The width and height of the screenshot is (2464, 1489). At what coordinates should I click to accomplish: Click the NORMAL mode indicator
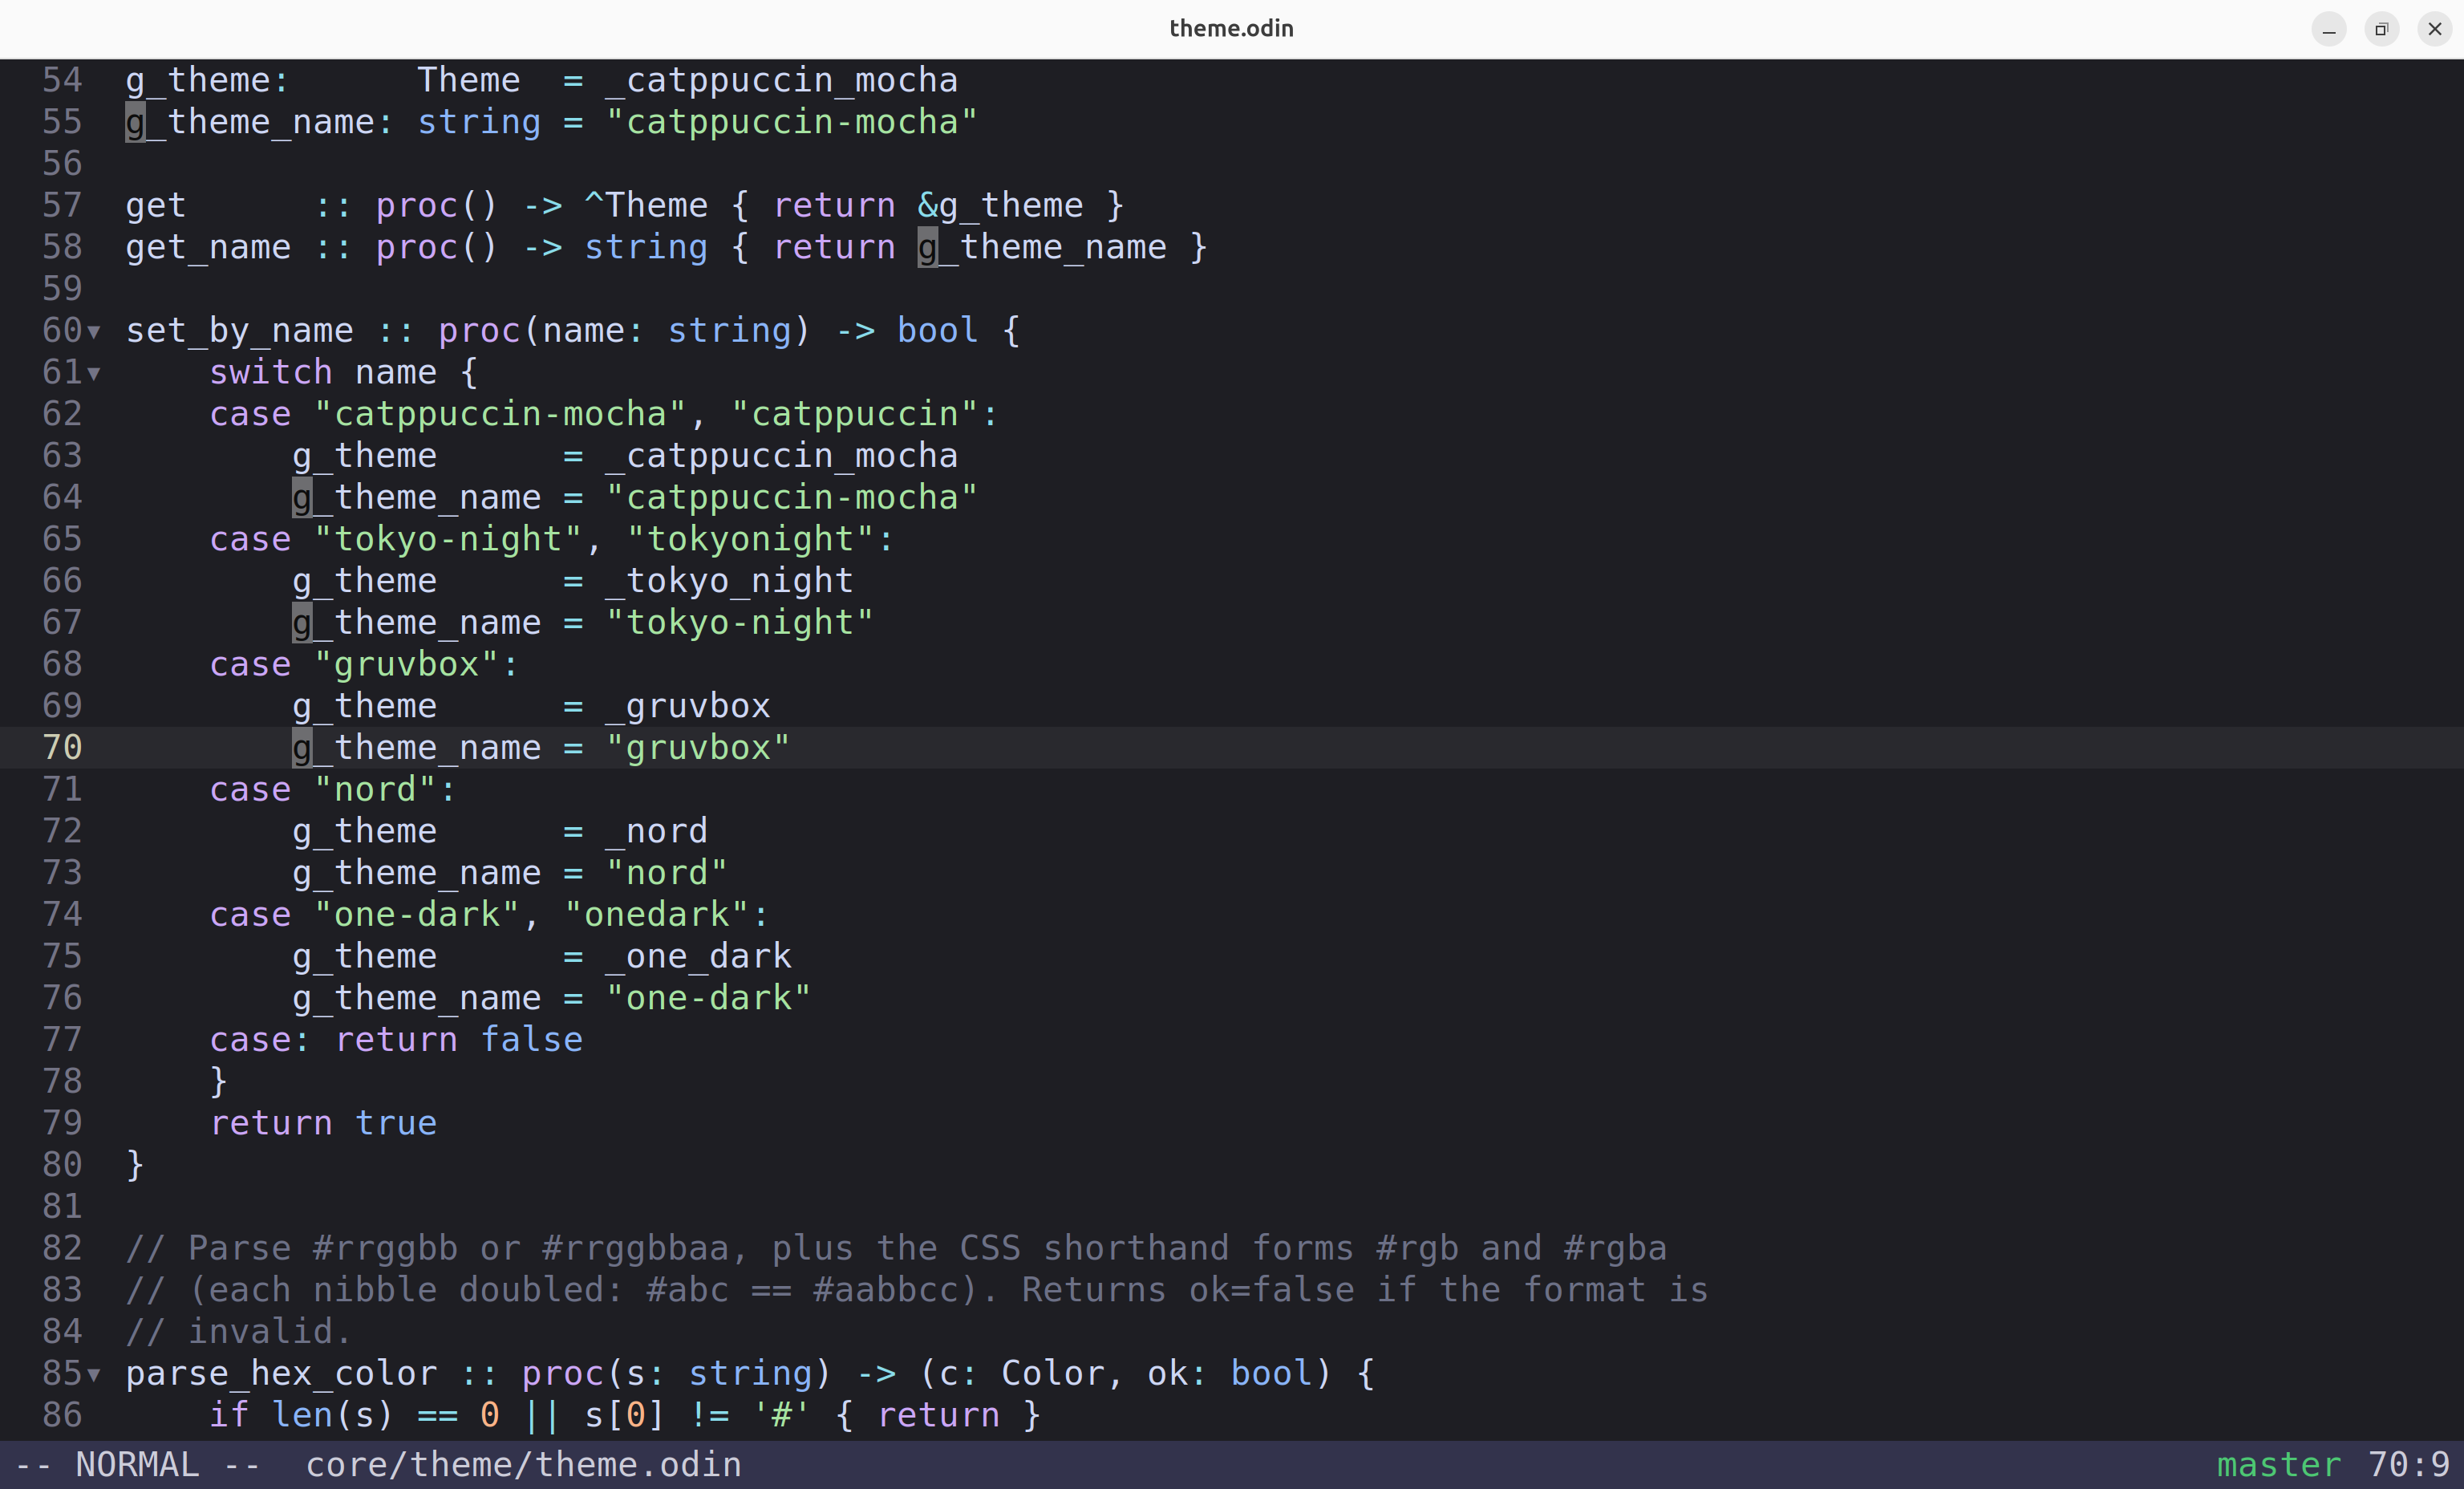(x=137, y=1465)
